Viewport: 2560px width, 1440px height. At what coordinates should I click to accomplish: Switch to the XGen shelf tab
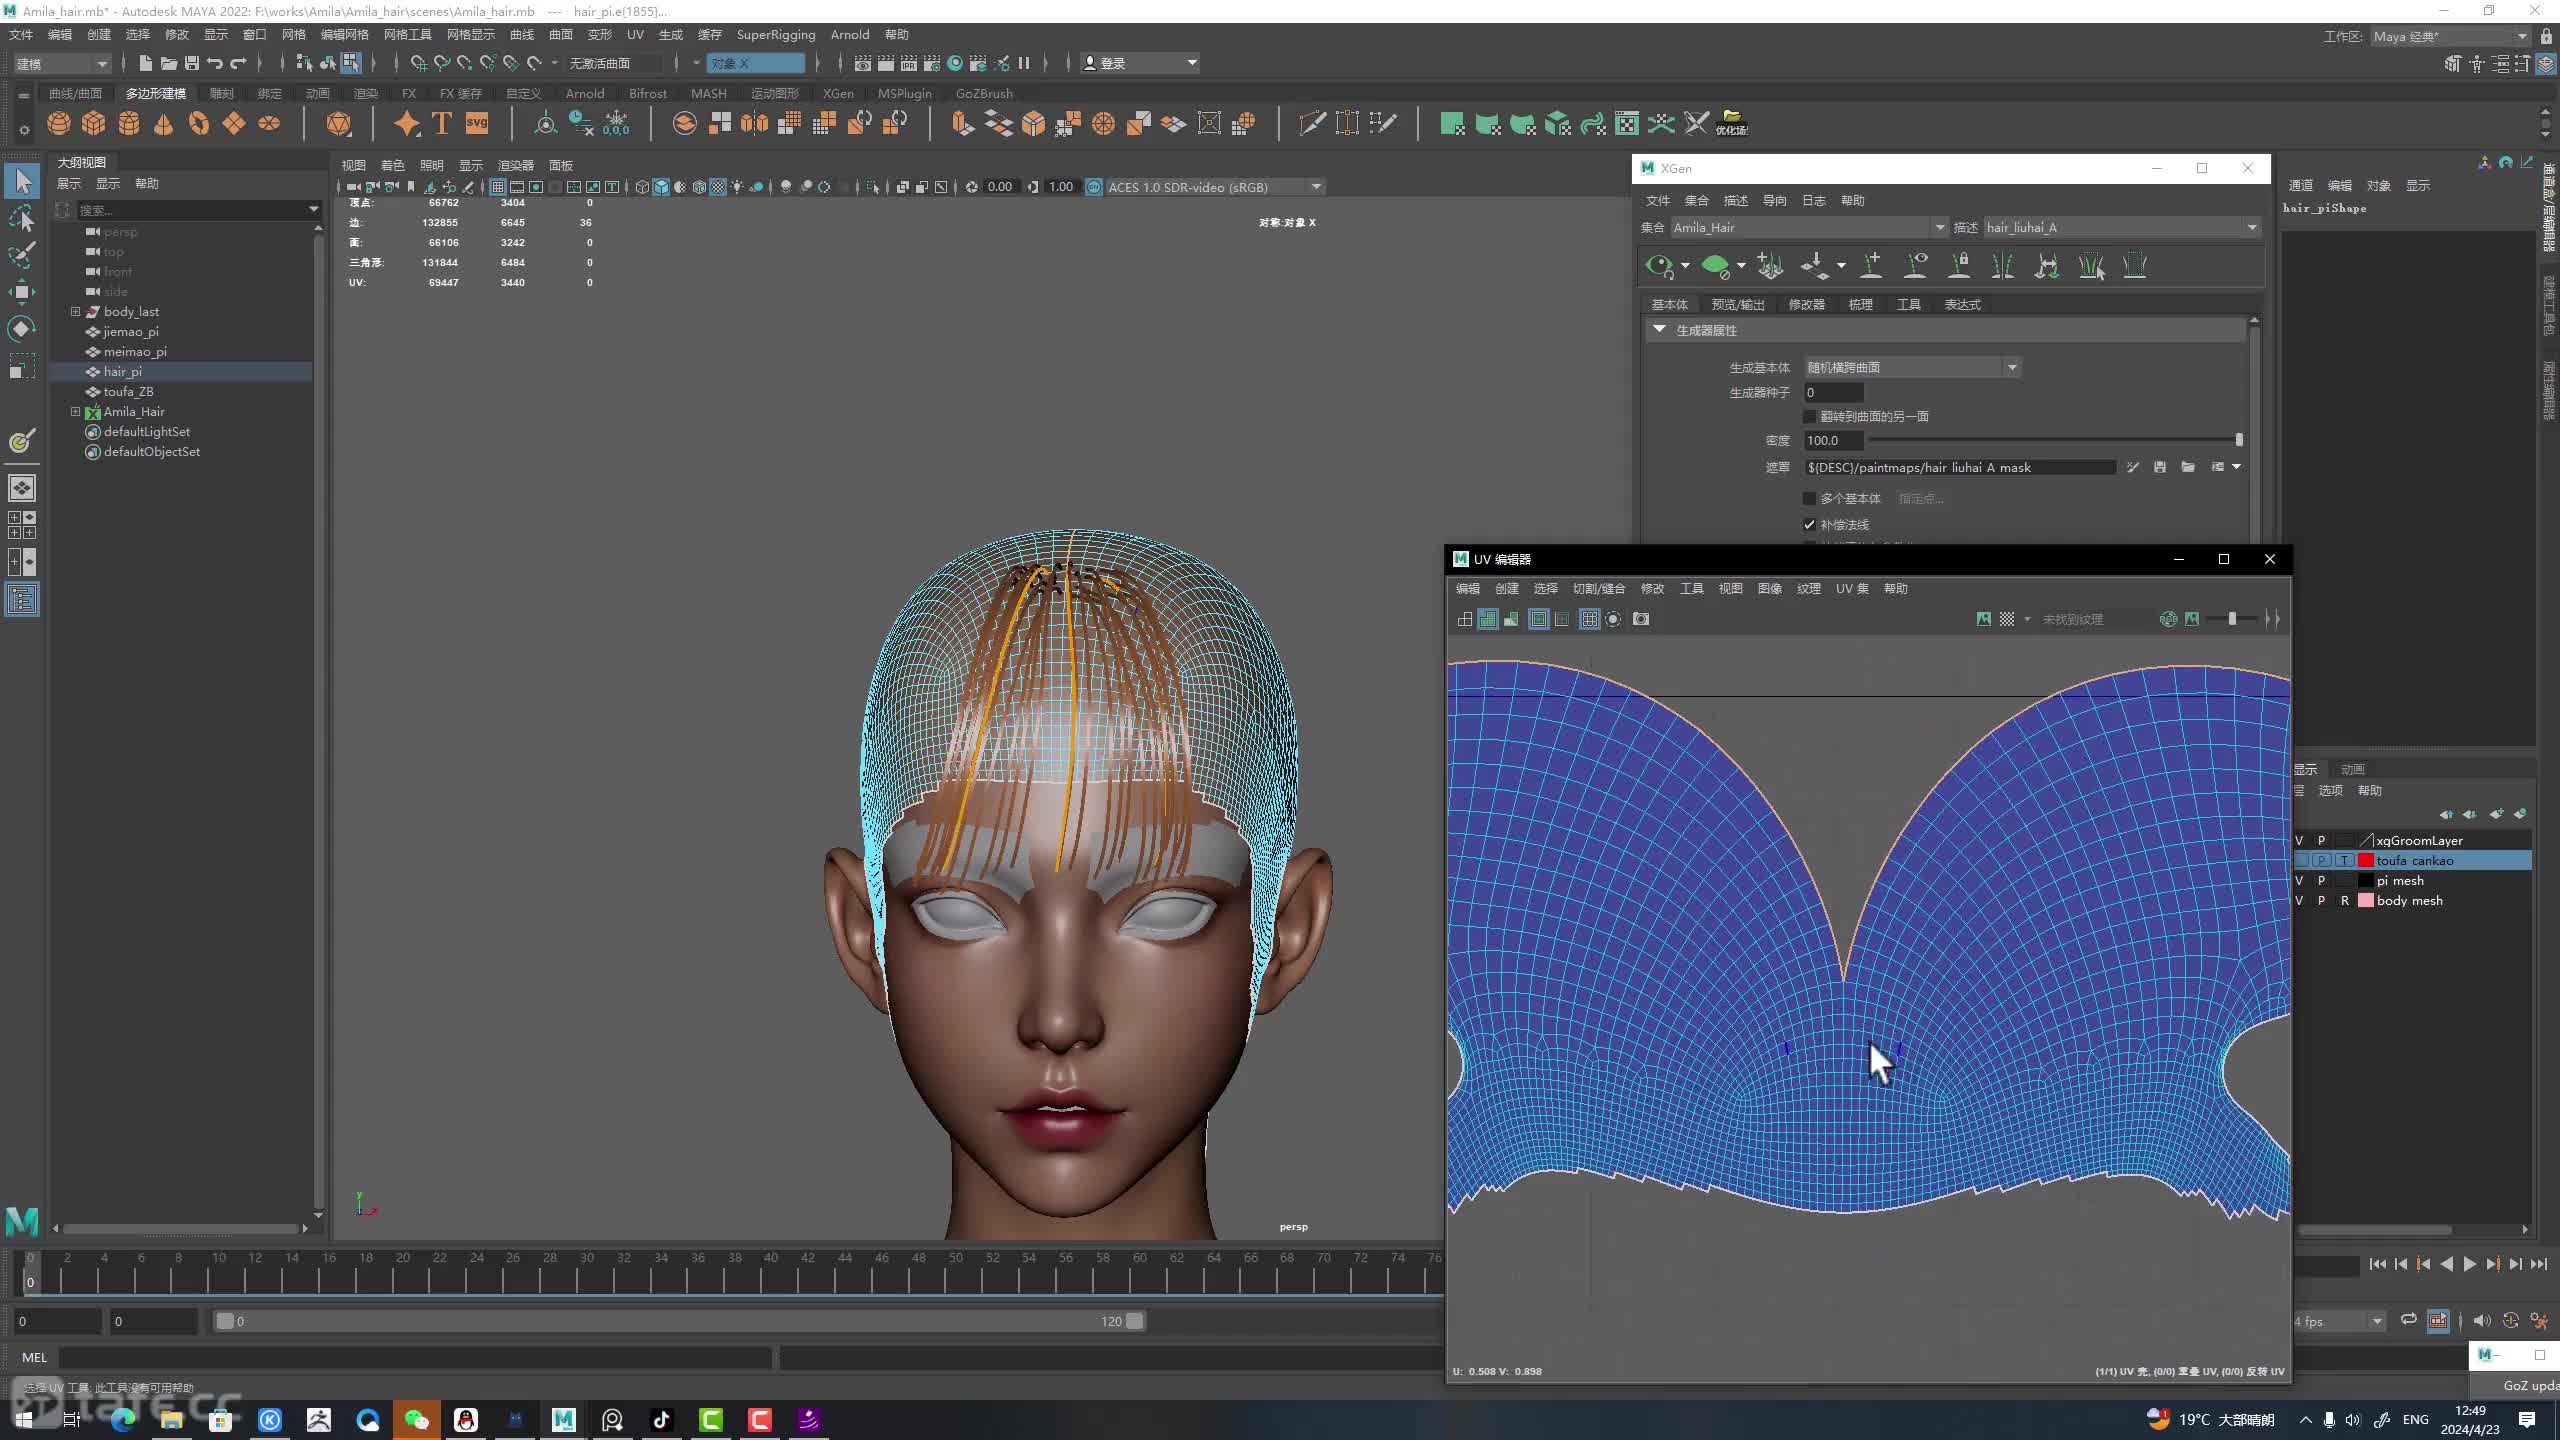(838, 93)
